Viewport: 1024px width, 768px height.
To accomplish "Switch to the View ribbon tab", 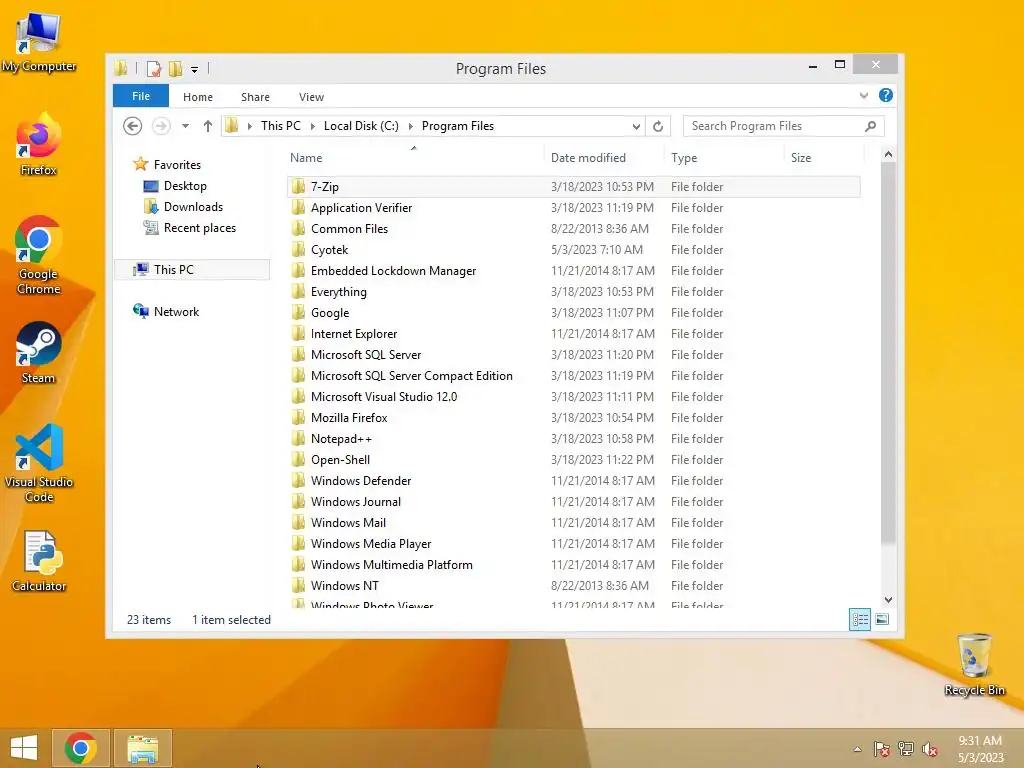I will (x=312, y=97).
